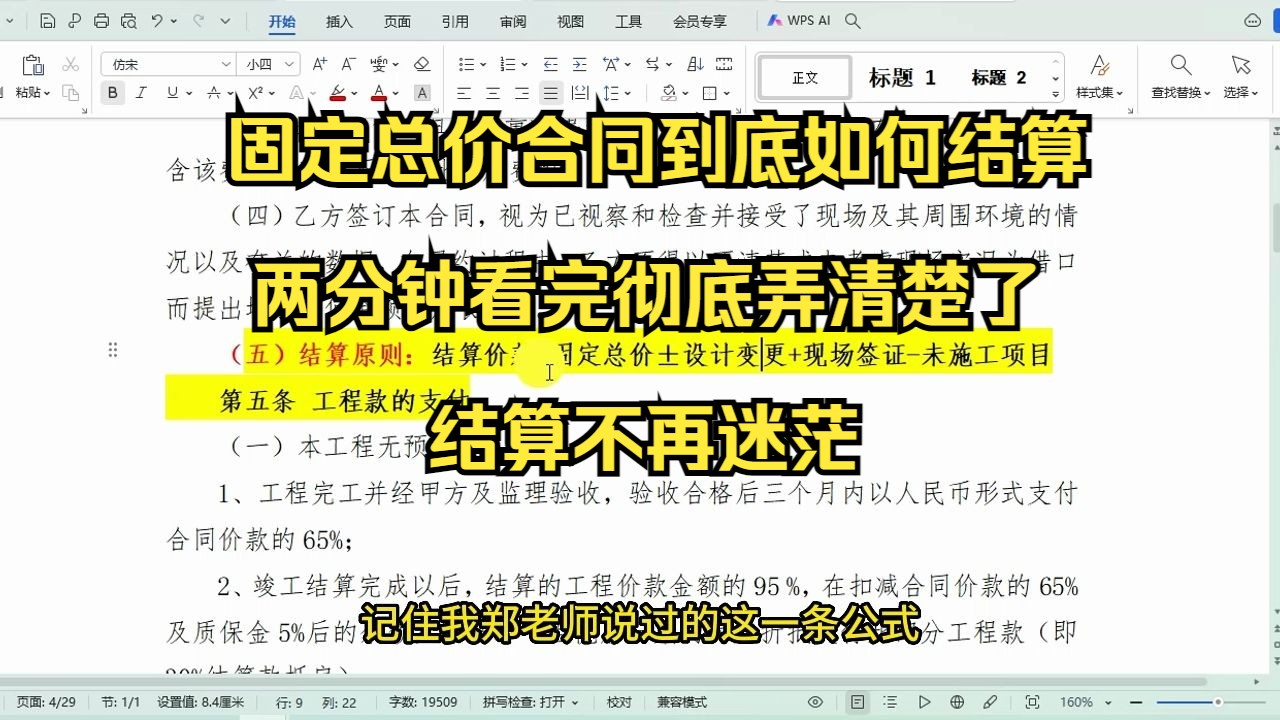Click the Italic icon
This screenshot has width=1280, height=720.
click(x=141, y=93)
